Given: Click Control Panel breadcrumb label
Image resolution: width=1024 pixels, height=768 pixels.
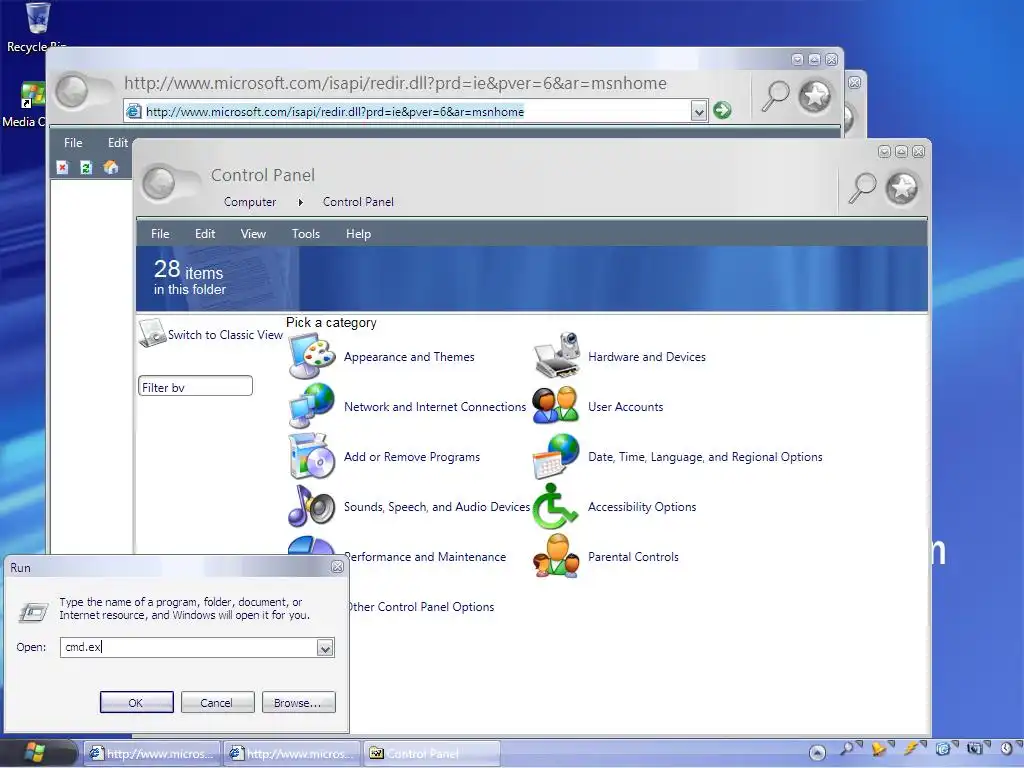Looking at the screenshot, I should click(359, 202).
